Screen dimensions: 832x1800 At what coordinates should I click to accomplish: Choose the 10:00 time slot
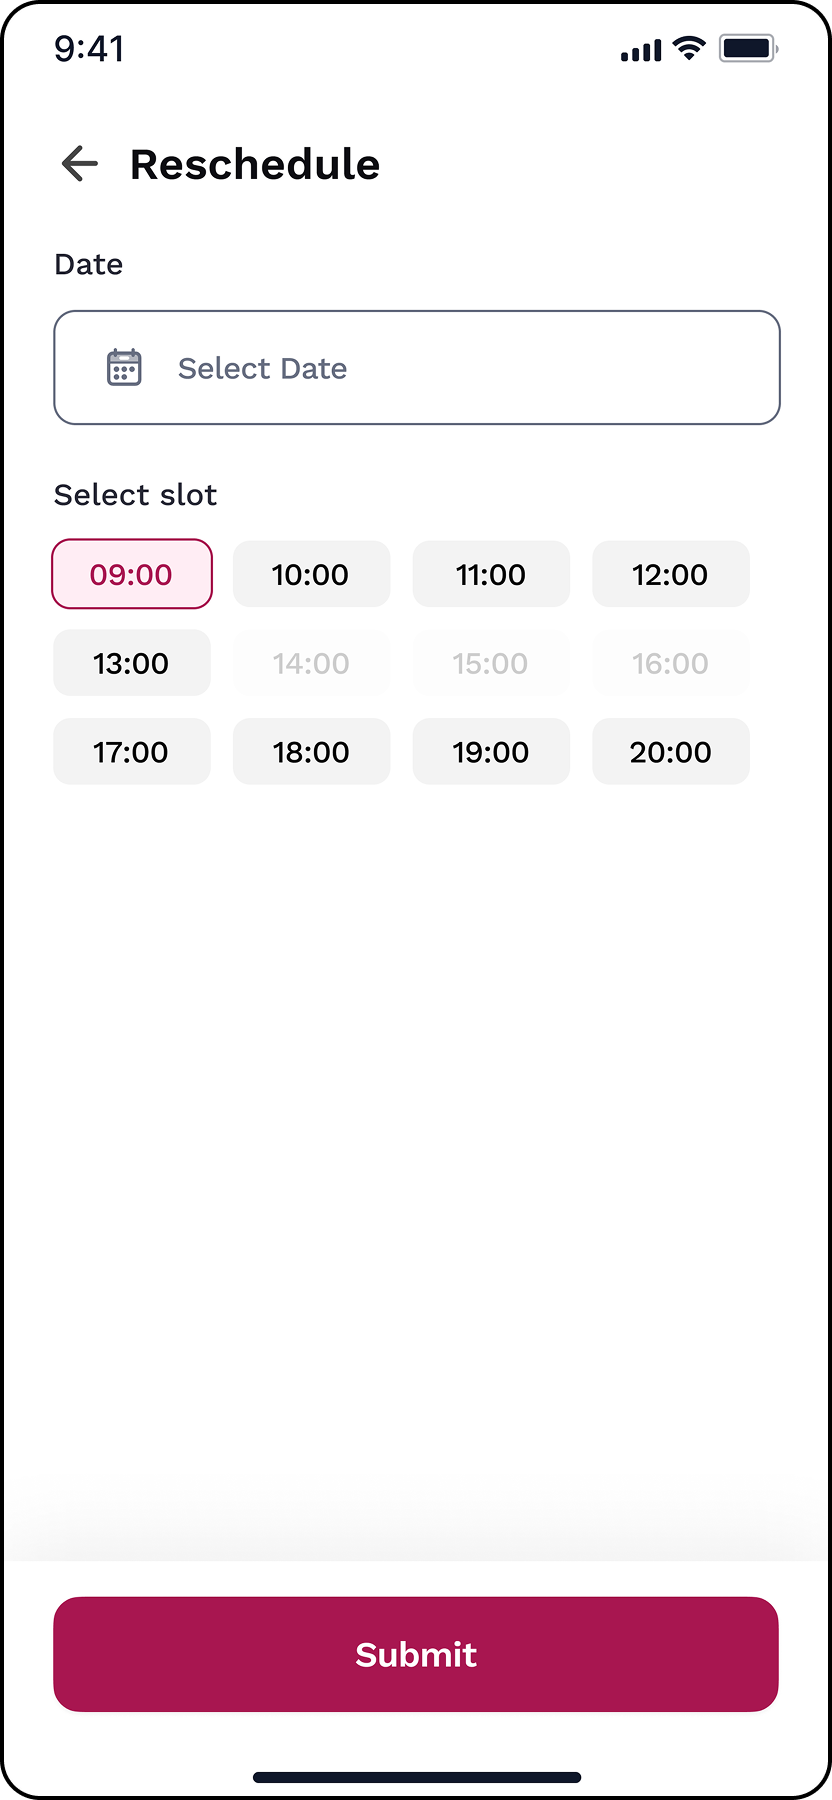311,574
